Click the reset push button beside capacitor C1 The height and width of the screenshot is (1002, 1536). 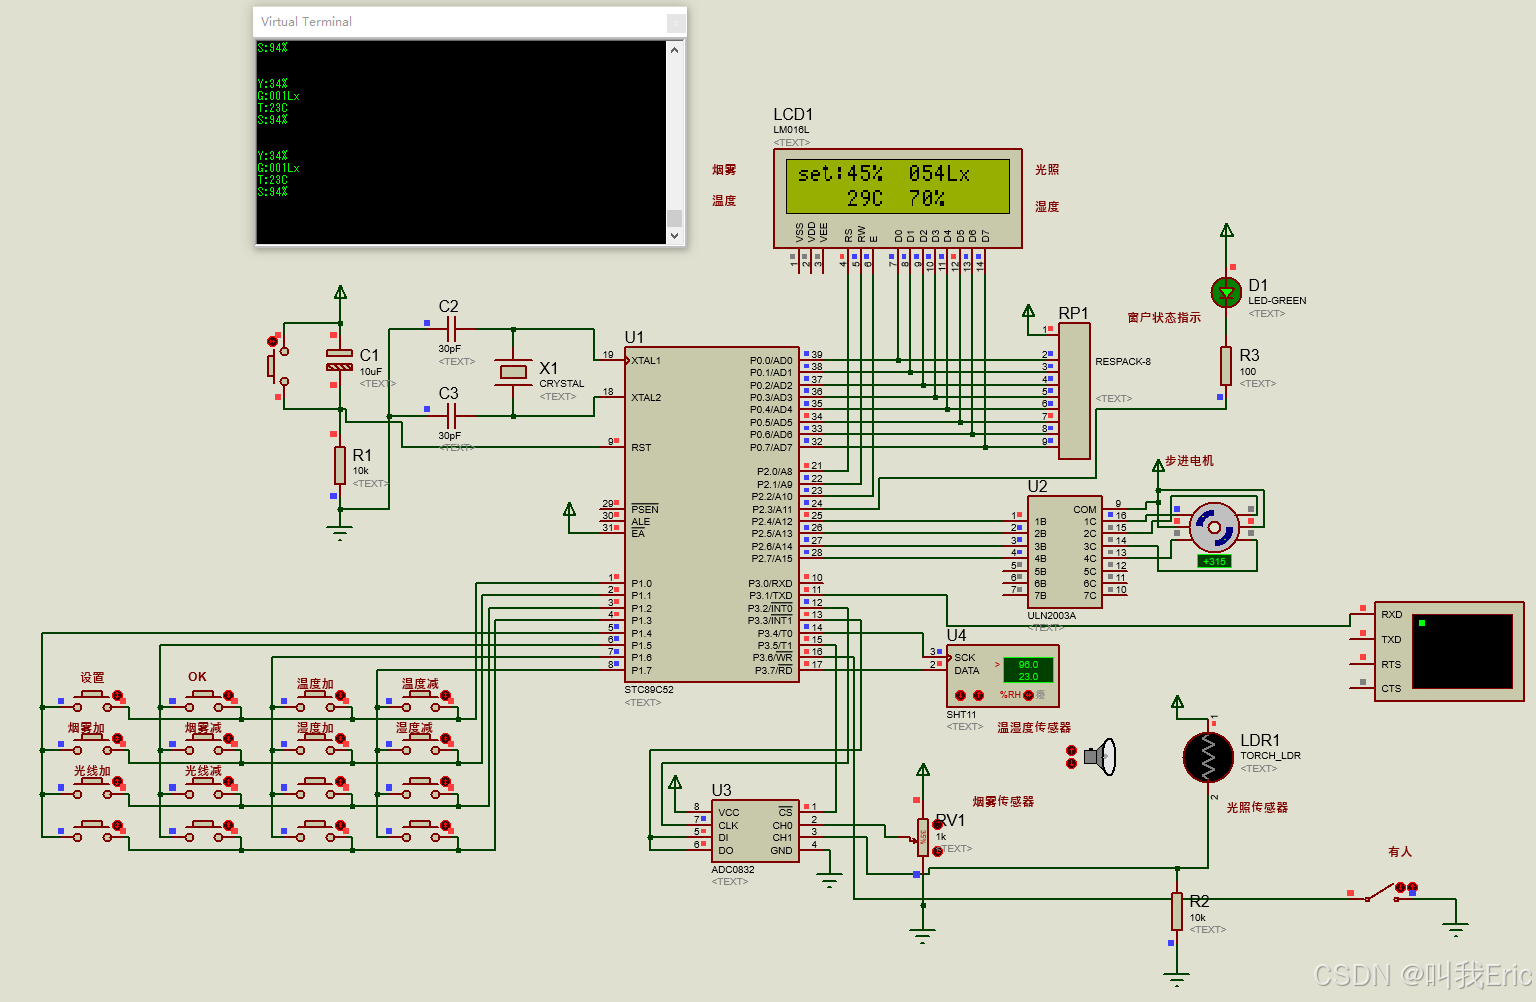[277, 366]
